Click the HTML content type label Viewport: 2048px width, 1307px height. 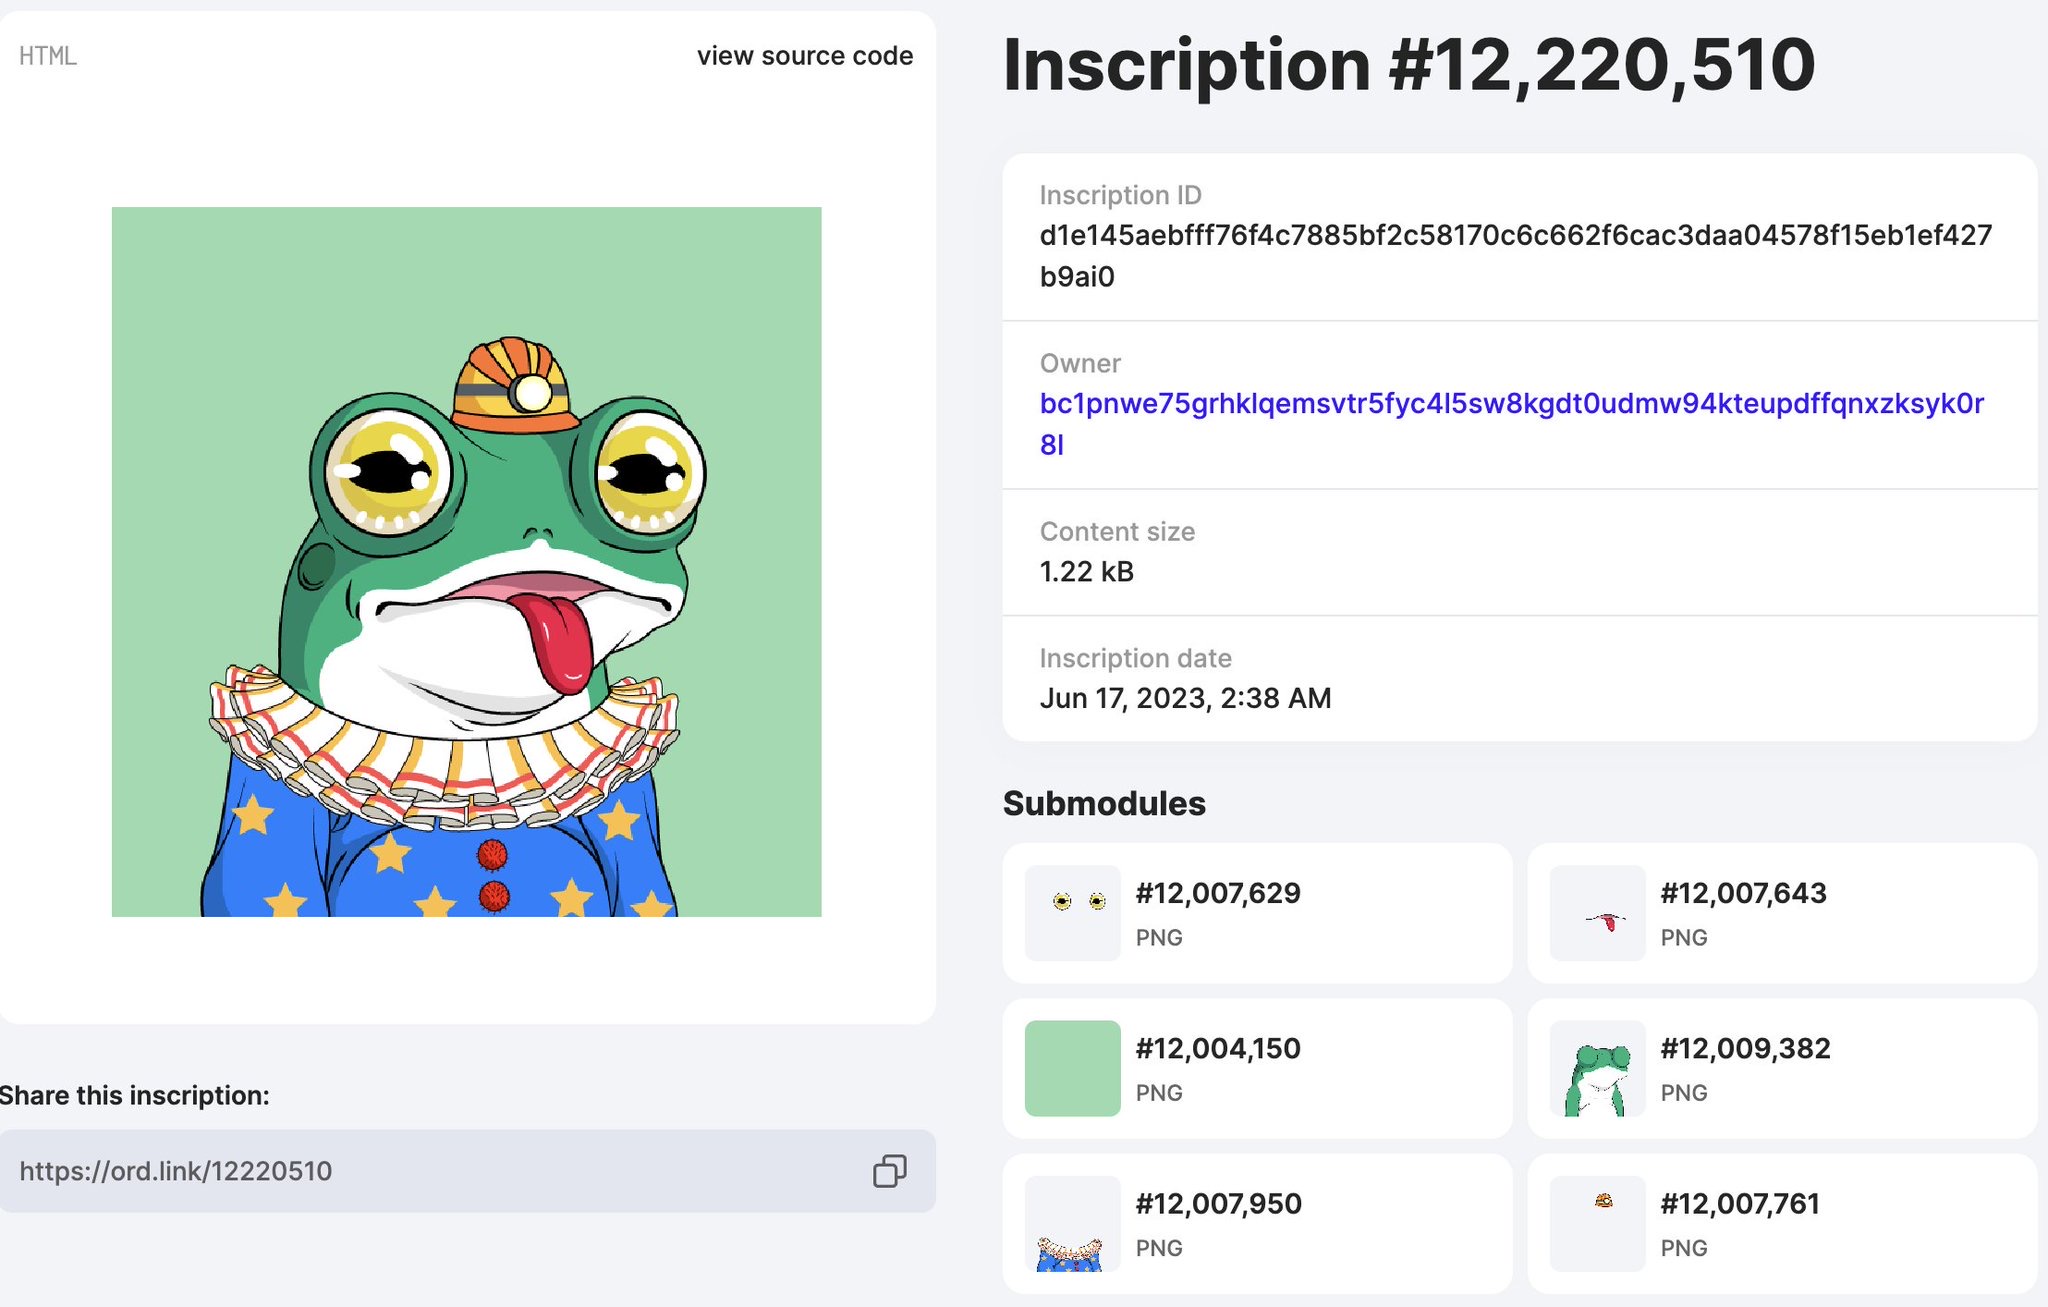click(48, 56)
